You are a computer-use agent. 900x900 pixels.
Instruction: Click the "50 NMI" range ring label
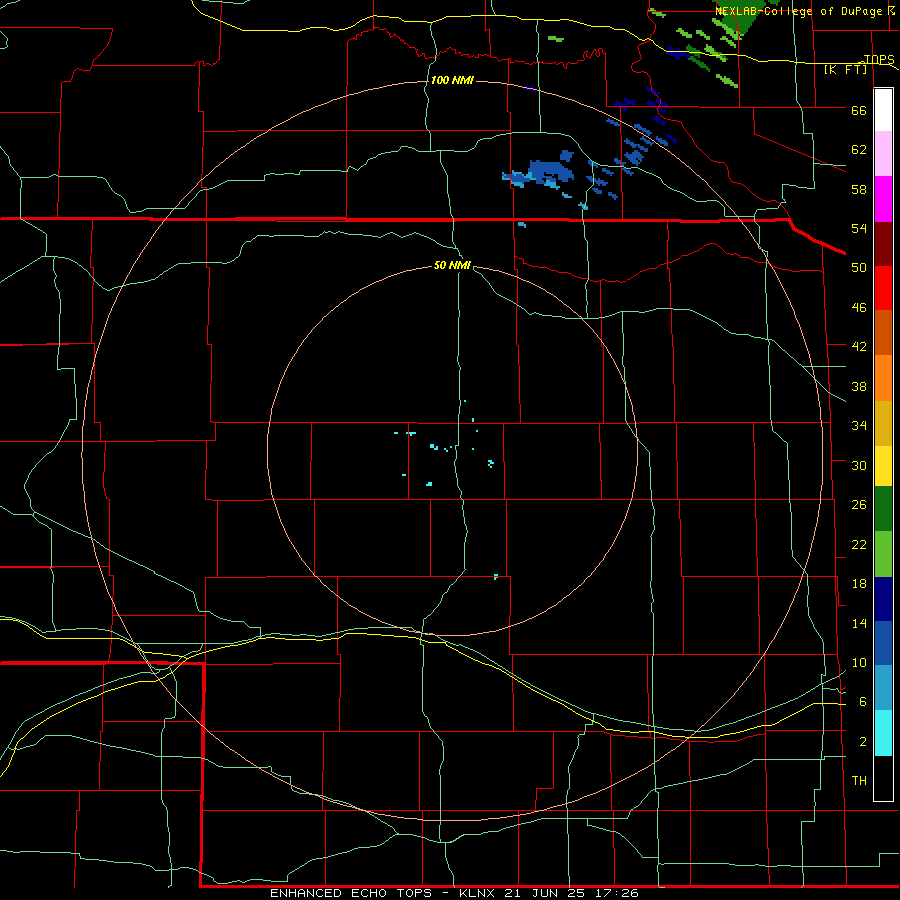[452, 265]
